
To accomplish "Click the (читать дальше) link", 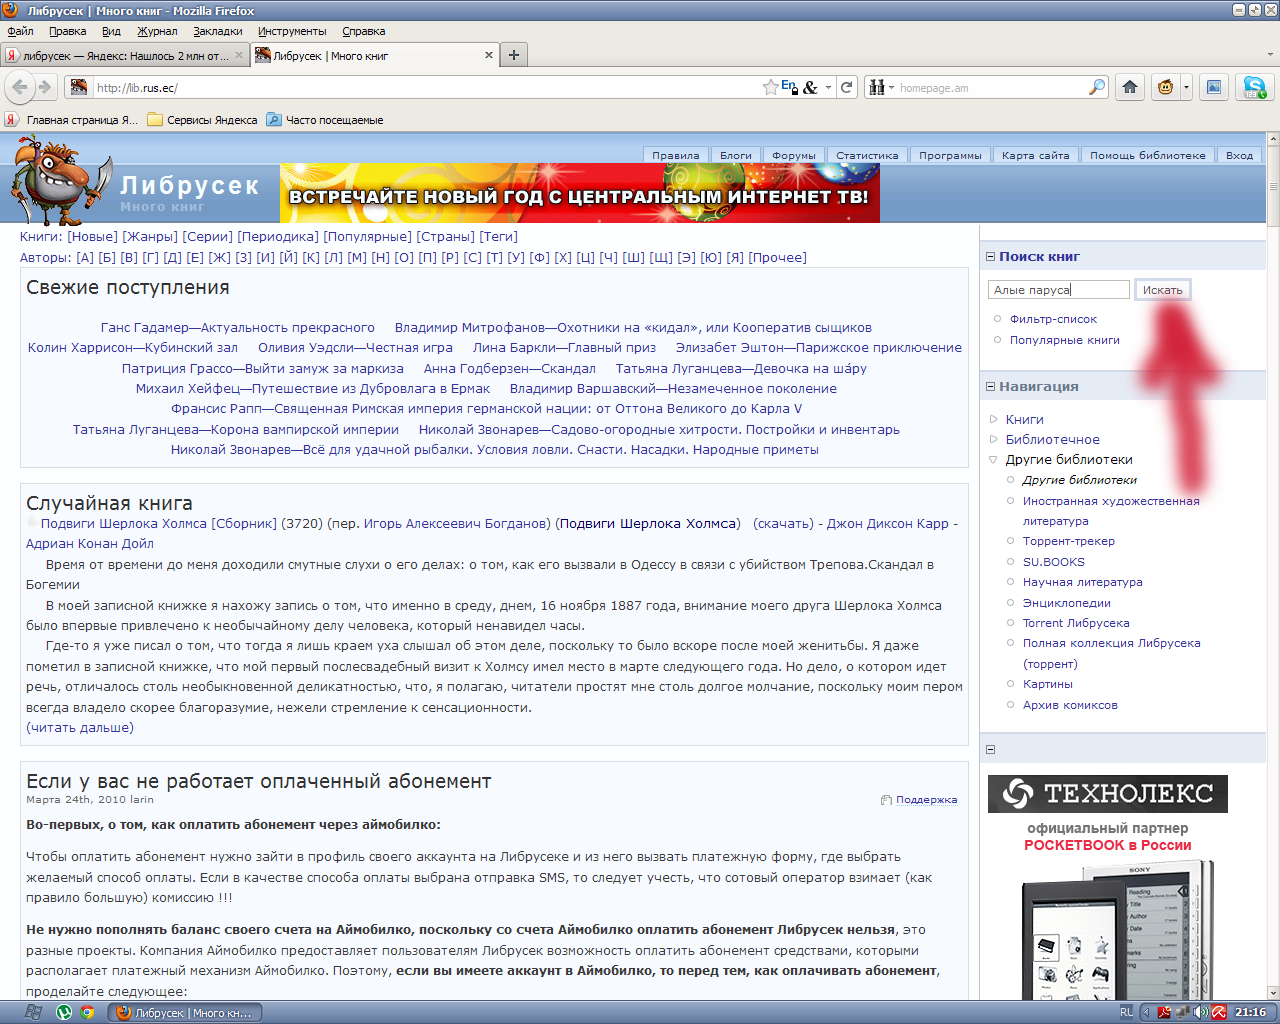I will pyautogui.click(x=80, y=727).
